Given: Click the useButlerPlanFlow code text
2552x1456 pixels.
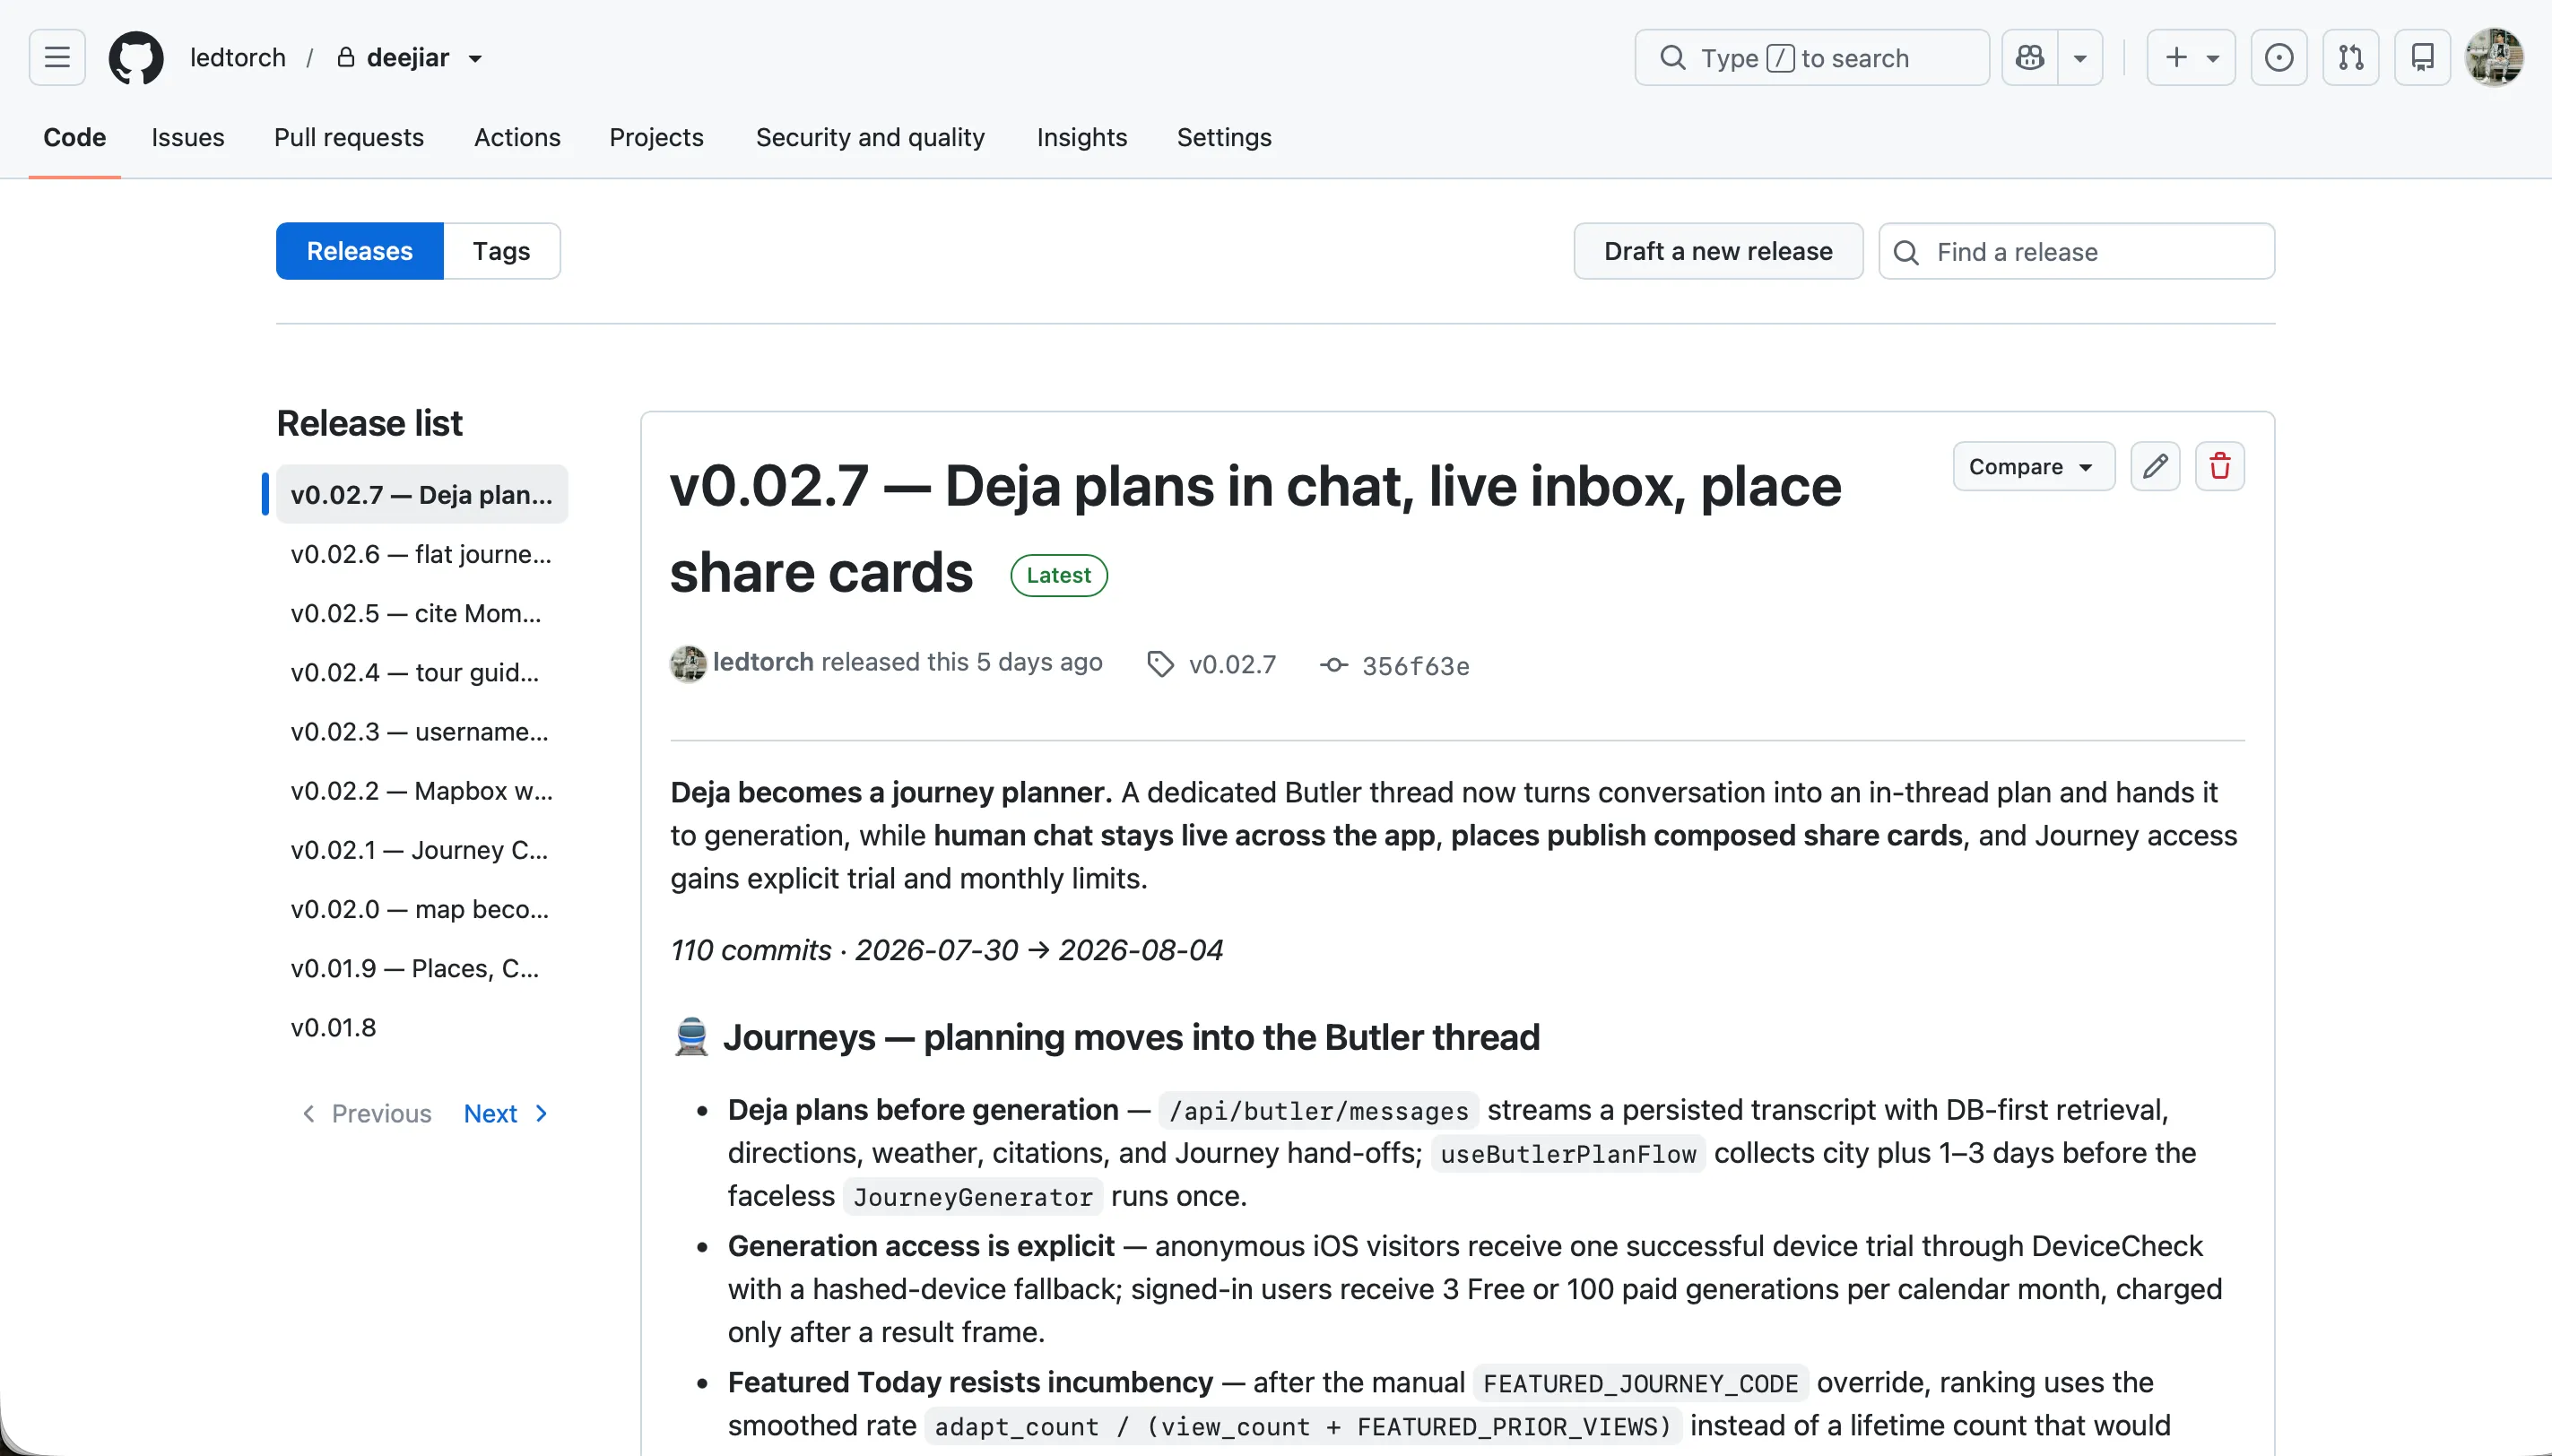Looking at the screenshot, I should 1568,1154.
